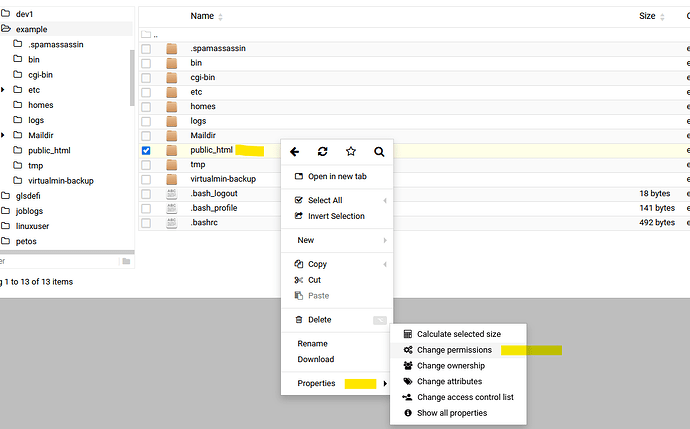
Task: Expand the etc folder in tree
Action: tap(3, 90)
